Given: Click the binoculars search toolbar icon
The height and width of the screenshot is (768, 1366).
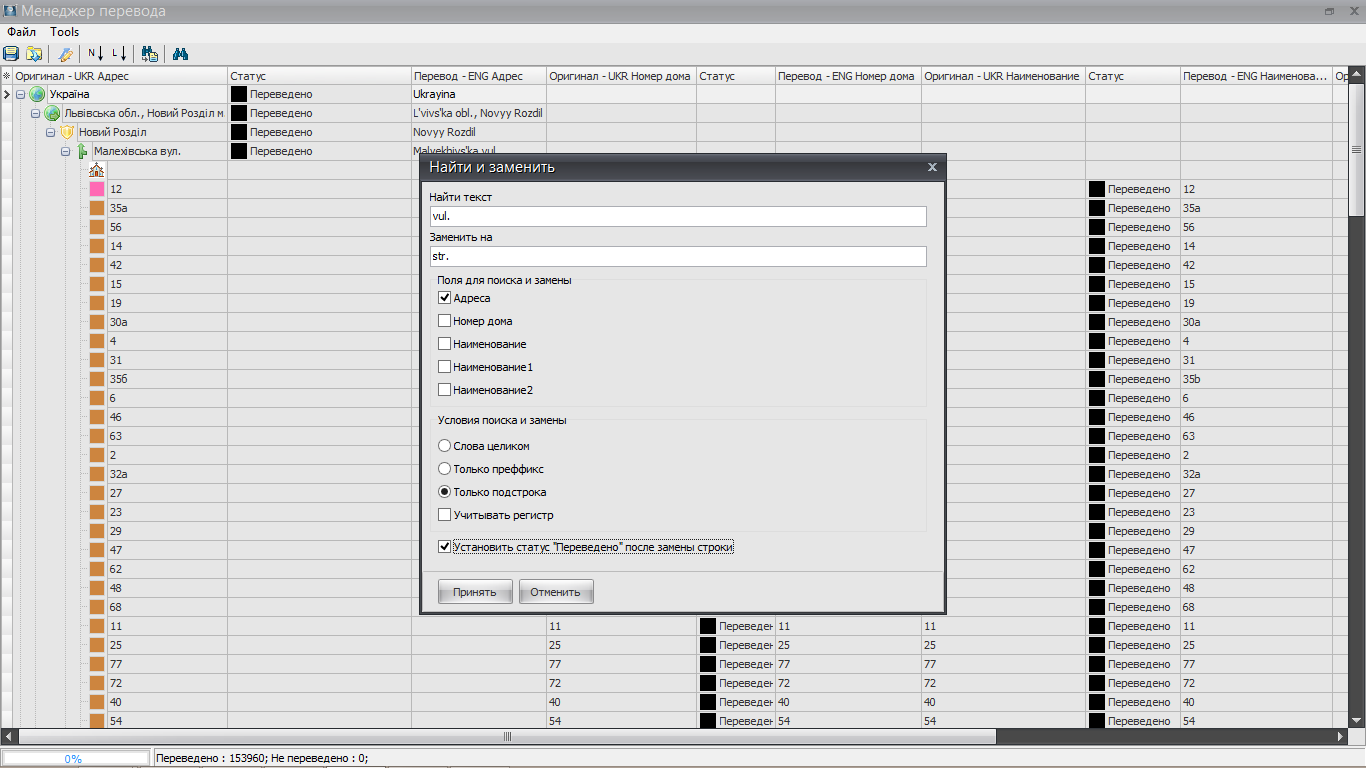Looking at the screenshot, I should 181,54.
